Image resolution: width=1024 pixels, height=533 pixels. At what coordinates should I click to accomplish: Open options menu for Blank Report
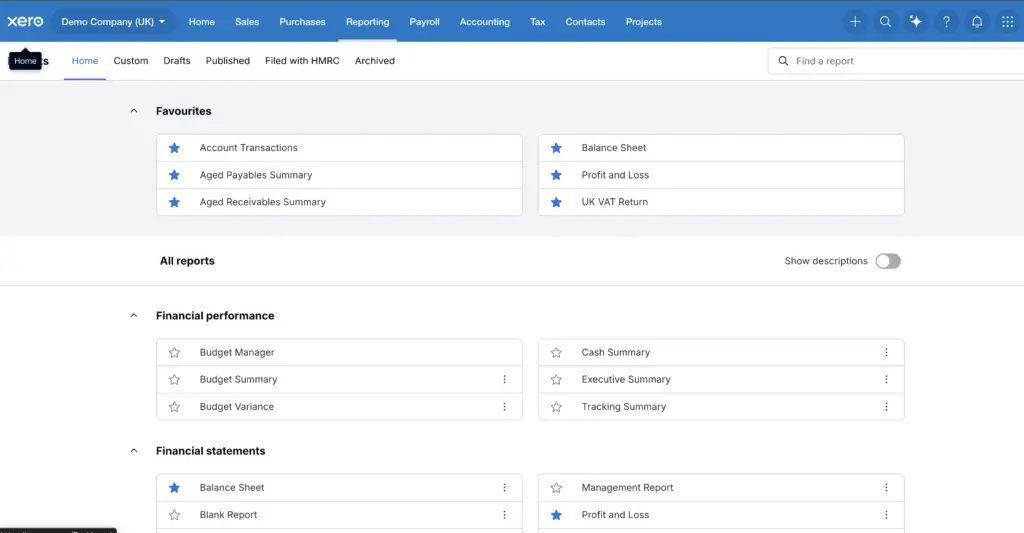tap(504, 515)
